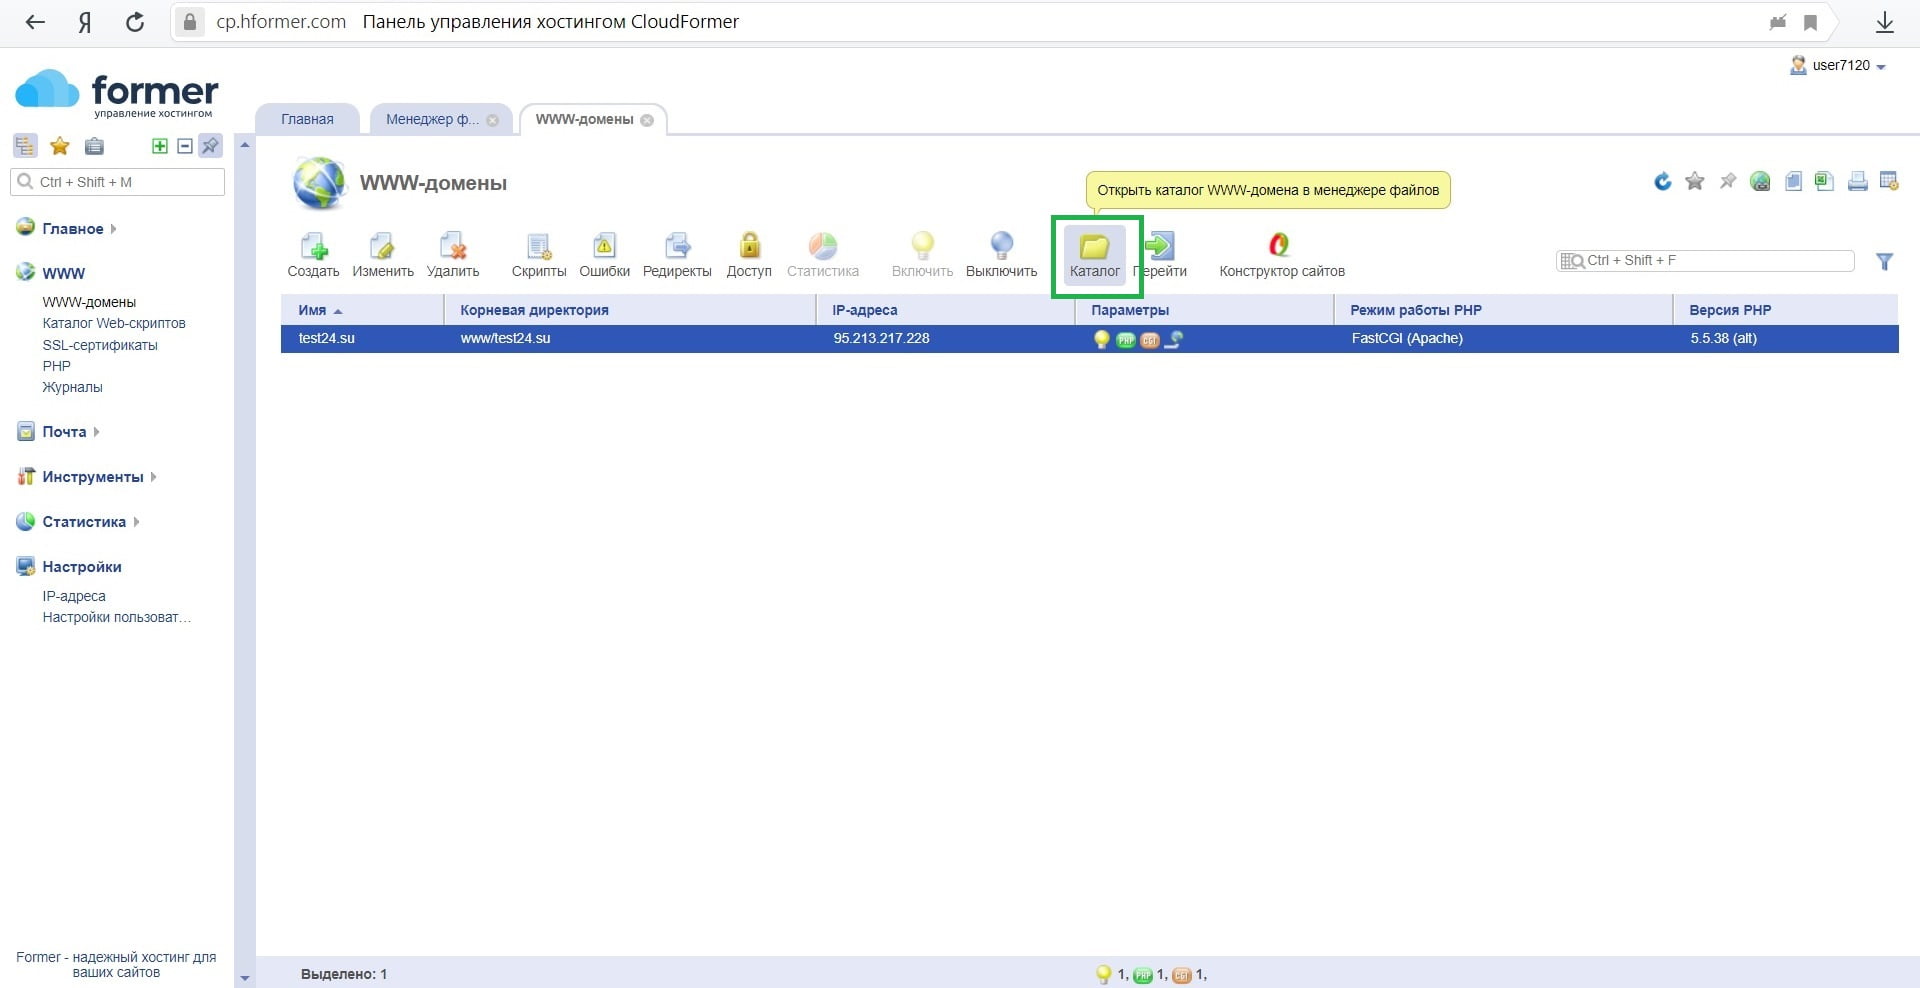The width and height of the screenshot is (1920, 988).
Task: Switch to the Менеджер файлов tab
Action: 432,119
